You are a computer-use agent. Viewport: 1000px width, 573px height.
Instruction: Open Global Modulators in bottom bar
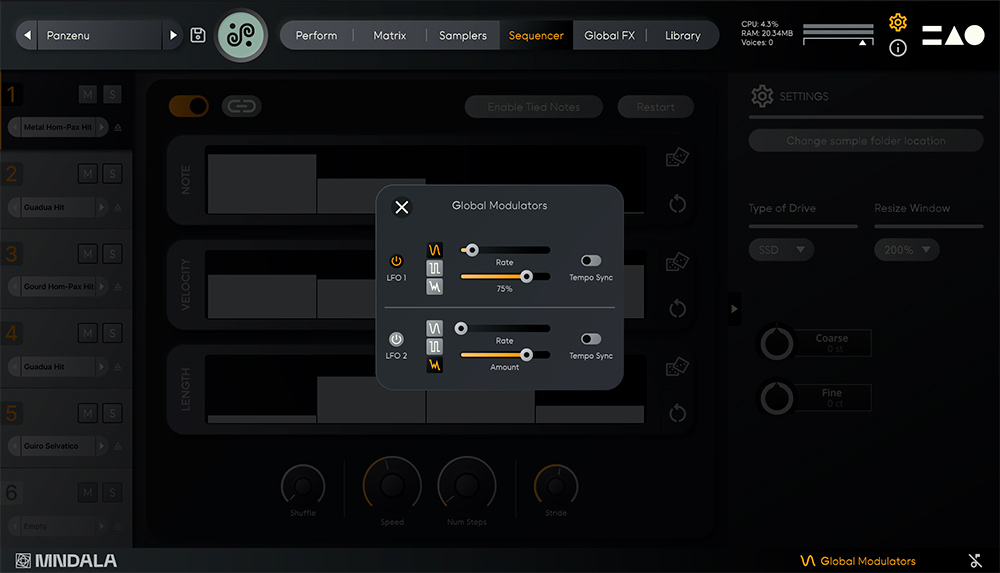coord(858,561)
